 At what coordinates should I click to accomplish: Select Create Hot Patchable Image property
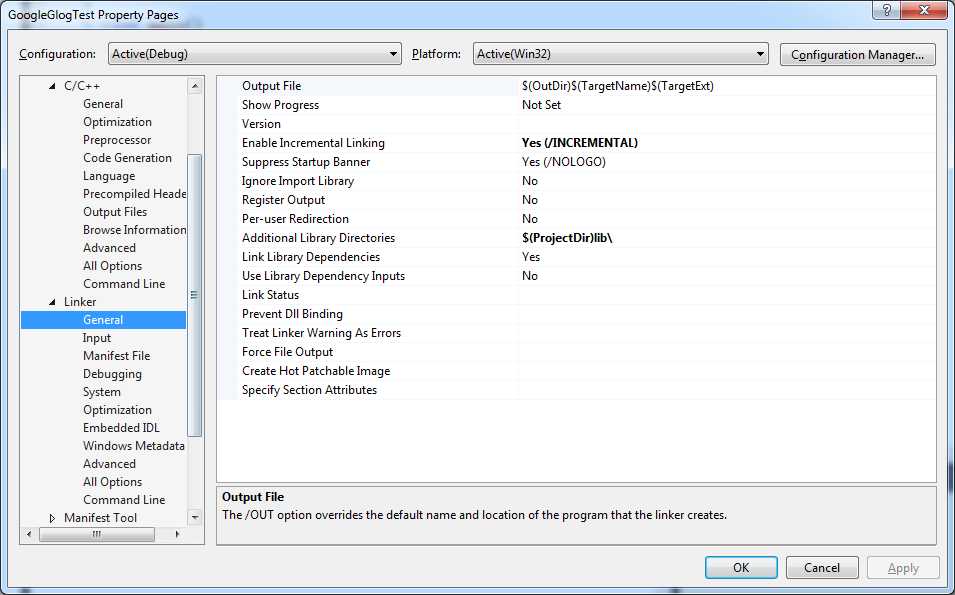315,371
